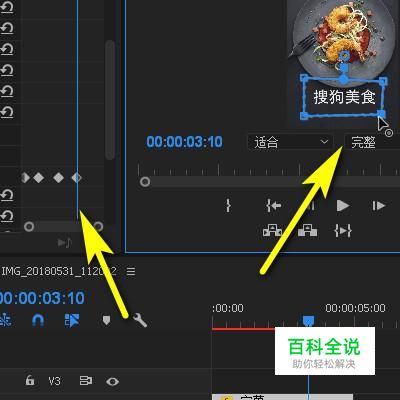400x400 pixels.
Task: Play the program monitor preview
Action: (x=343, y=206)
